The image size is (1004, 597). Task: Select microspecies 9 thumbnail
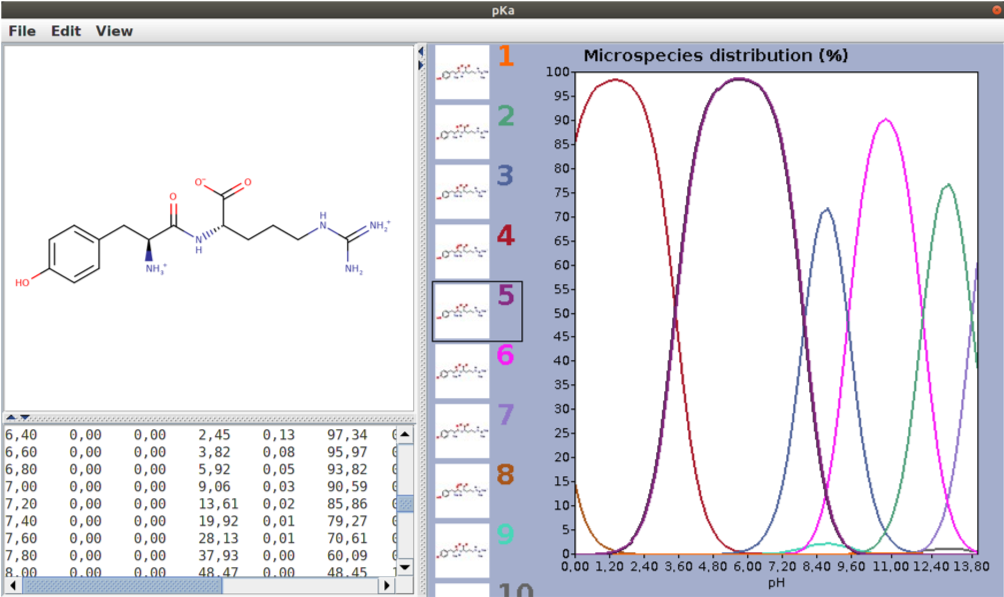click(462, 550)
